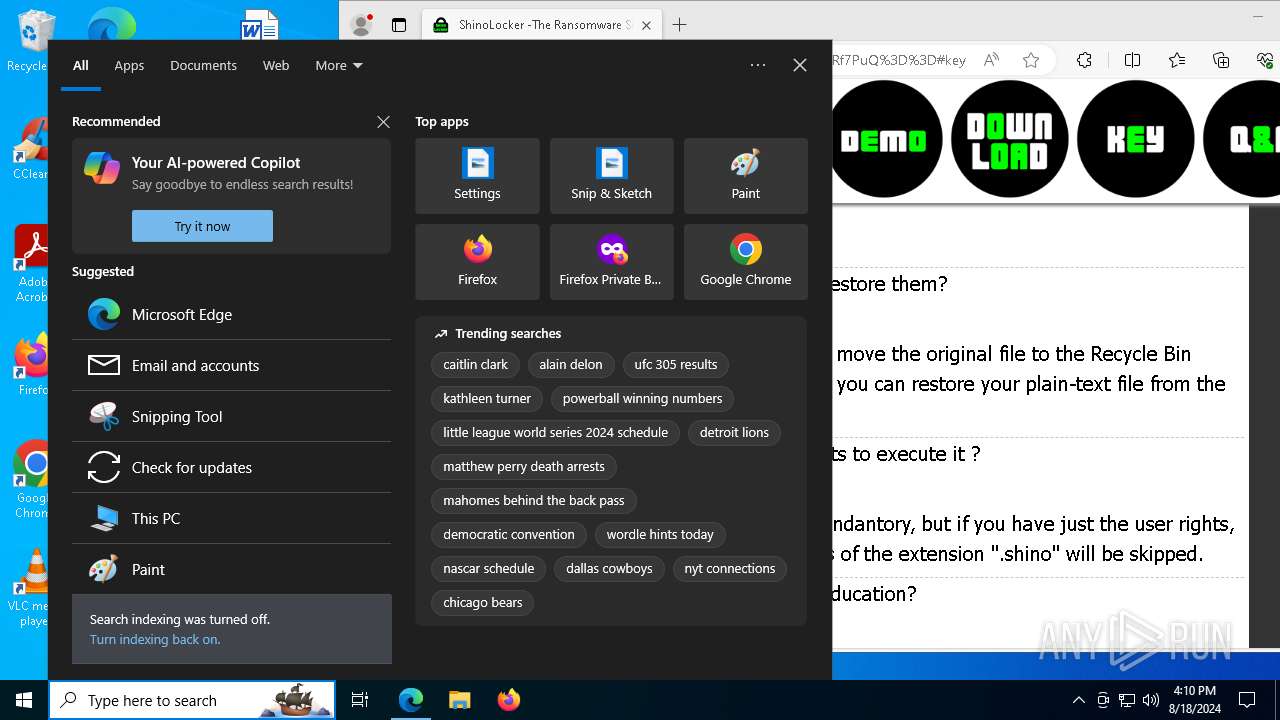Open Edge from the taskbar
Viewport: 1280px width, 720px height.
coord(411,700)
